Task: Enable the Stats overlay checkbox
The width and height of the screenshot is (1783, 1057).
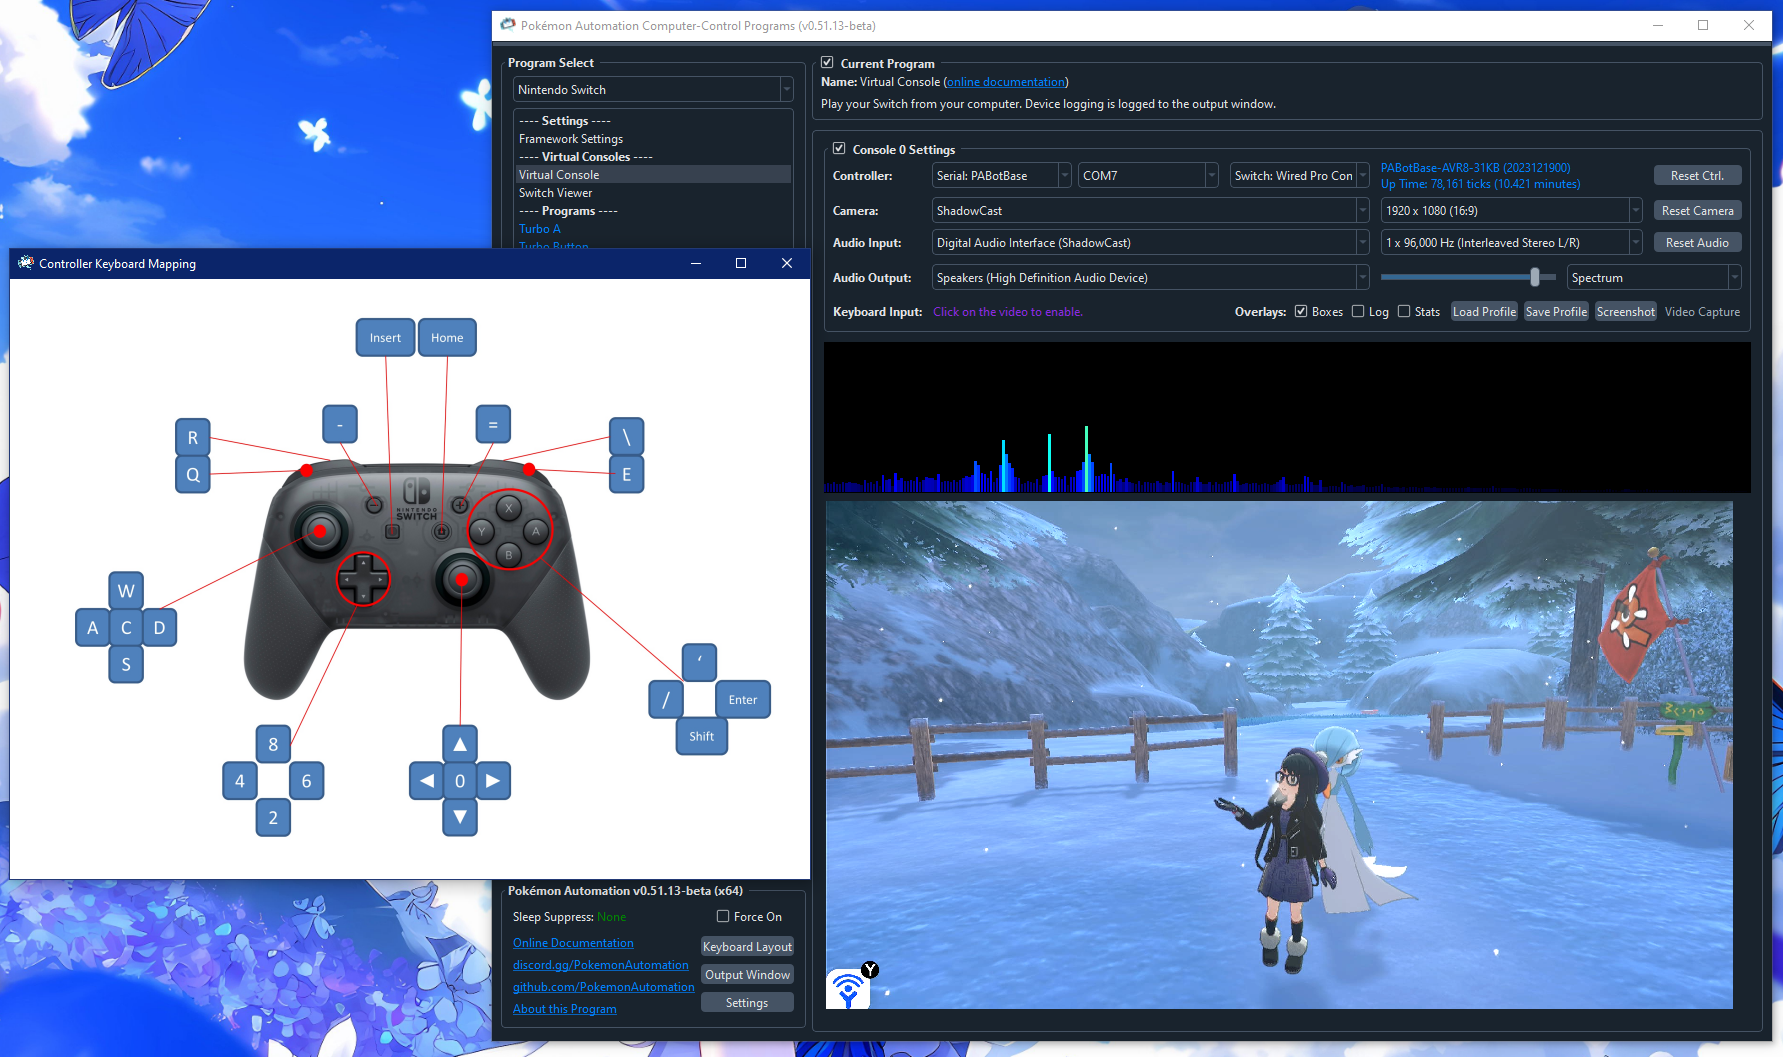Action: pos(1404,312)
